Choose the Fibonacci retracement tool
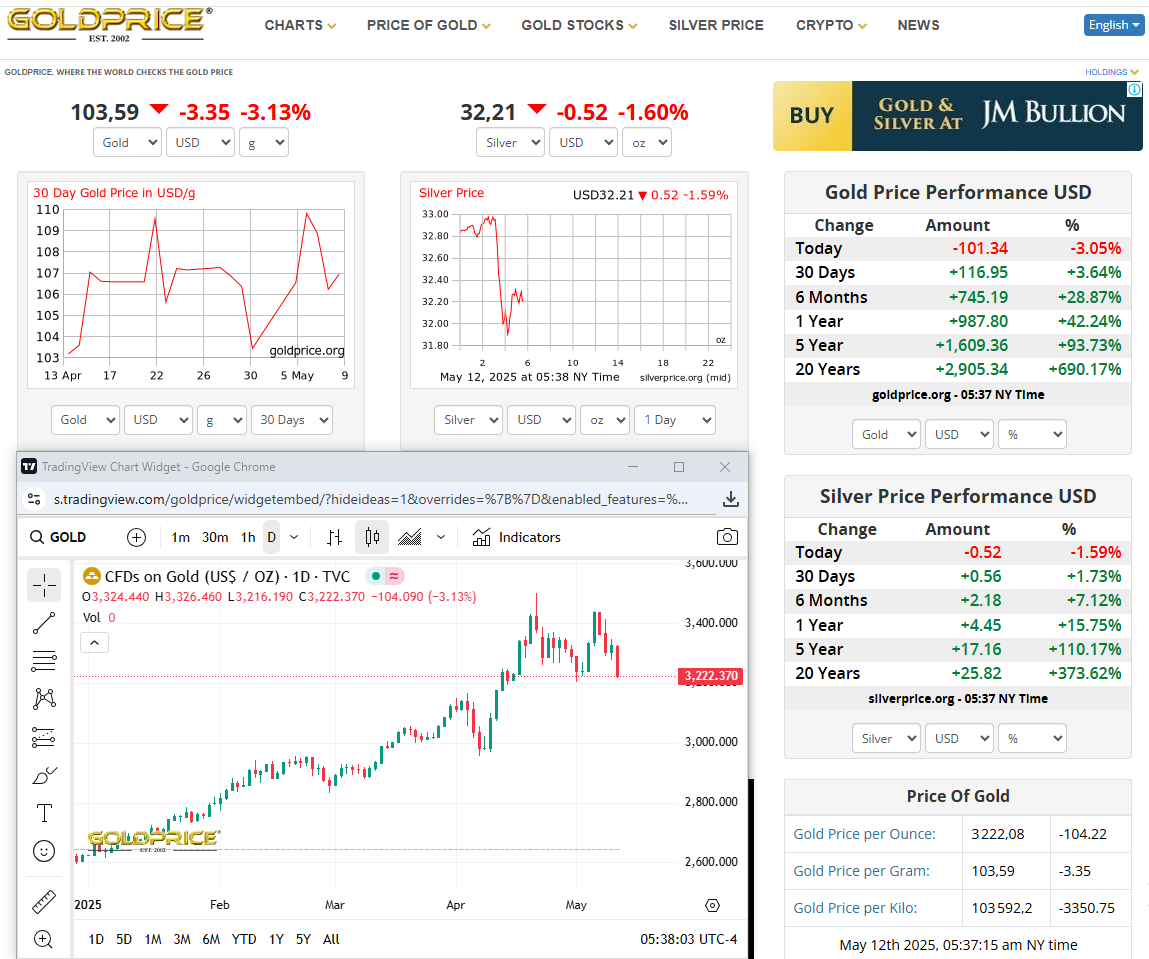The image size is (1149, 959). tap(43, 661)
